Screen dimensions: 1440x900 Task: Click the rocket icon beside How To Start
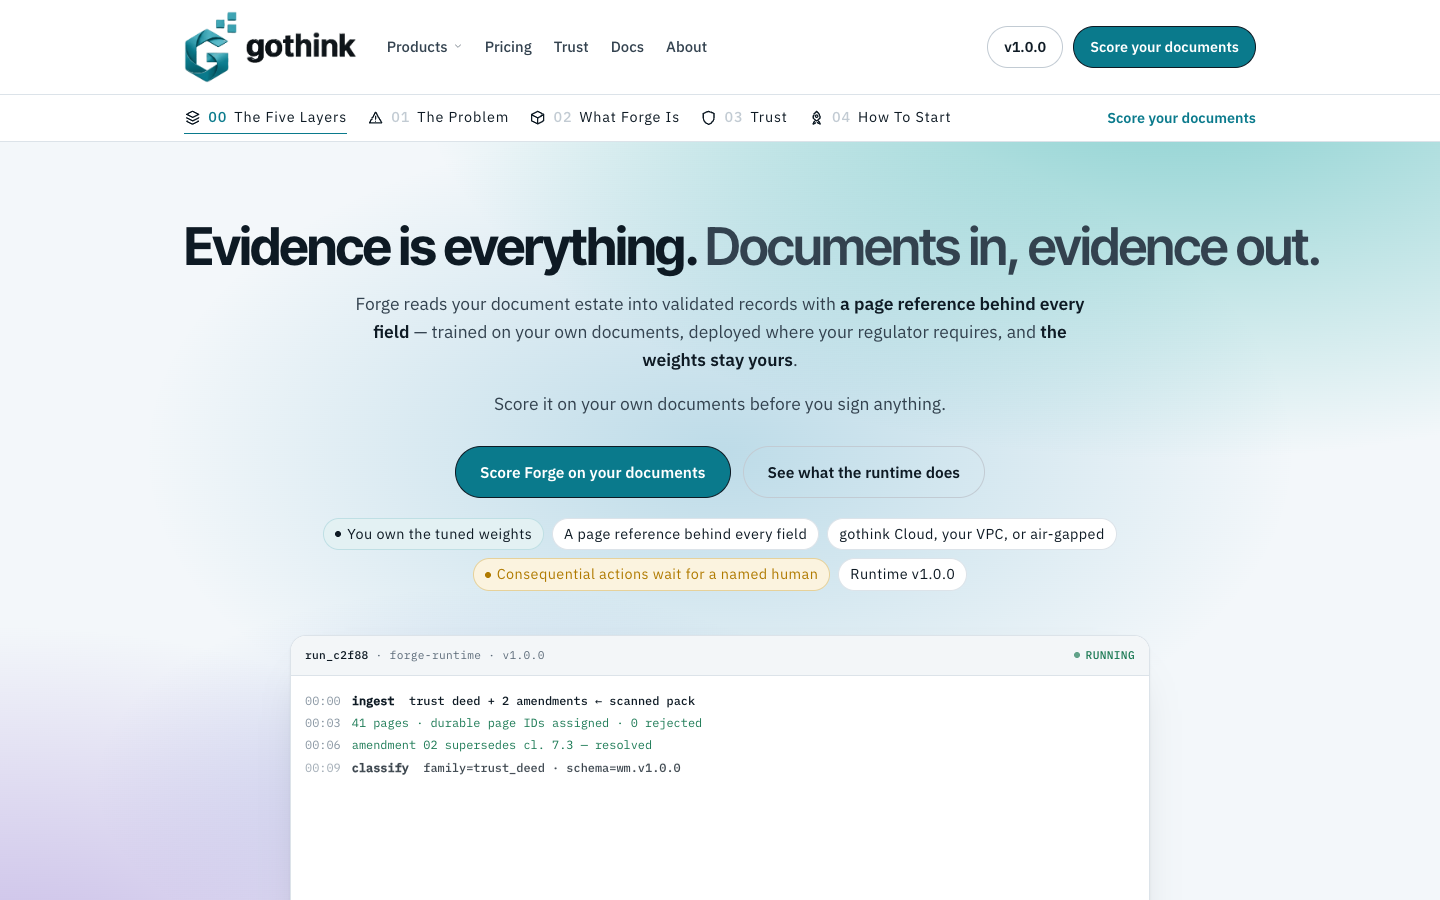point(817,118)
